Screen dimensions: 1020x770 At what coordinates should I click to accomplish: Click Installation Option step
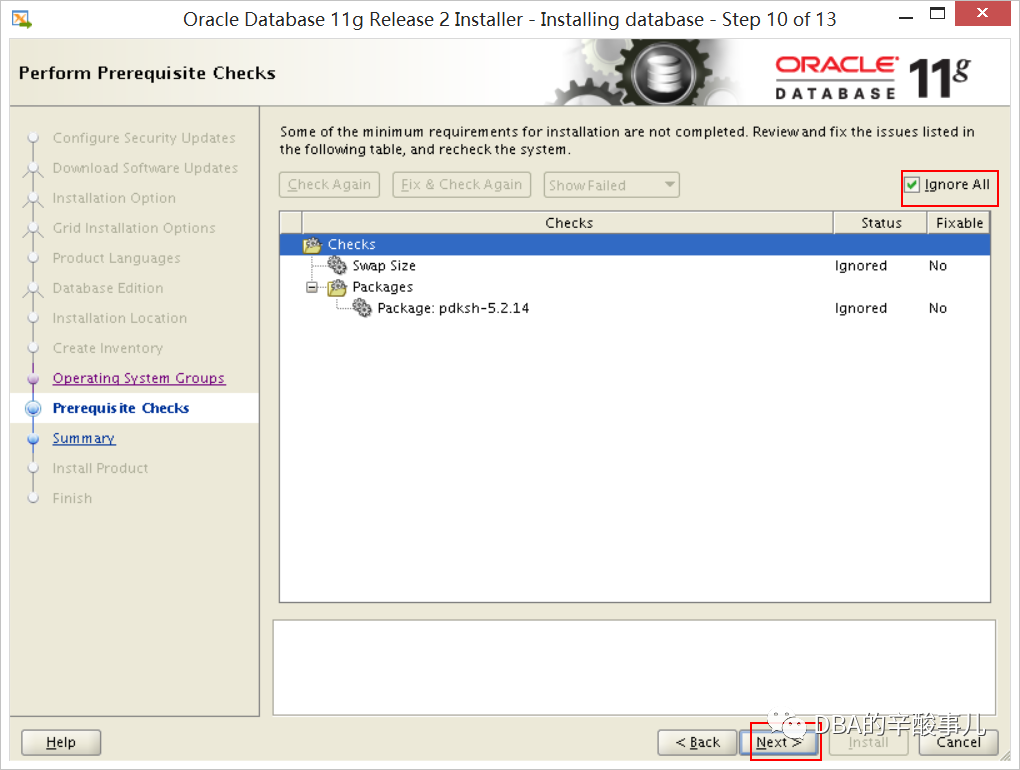click(114, 198)
